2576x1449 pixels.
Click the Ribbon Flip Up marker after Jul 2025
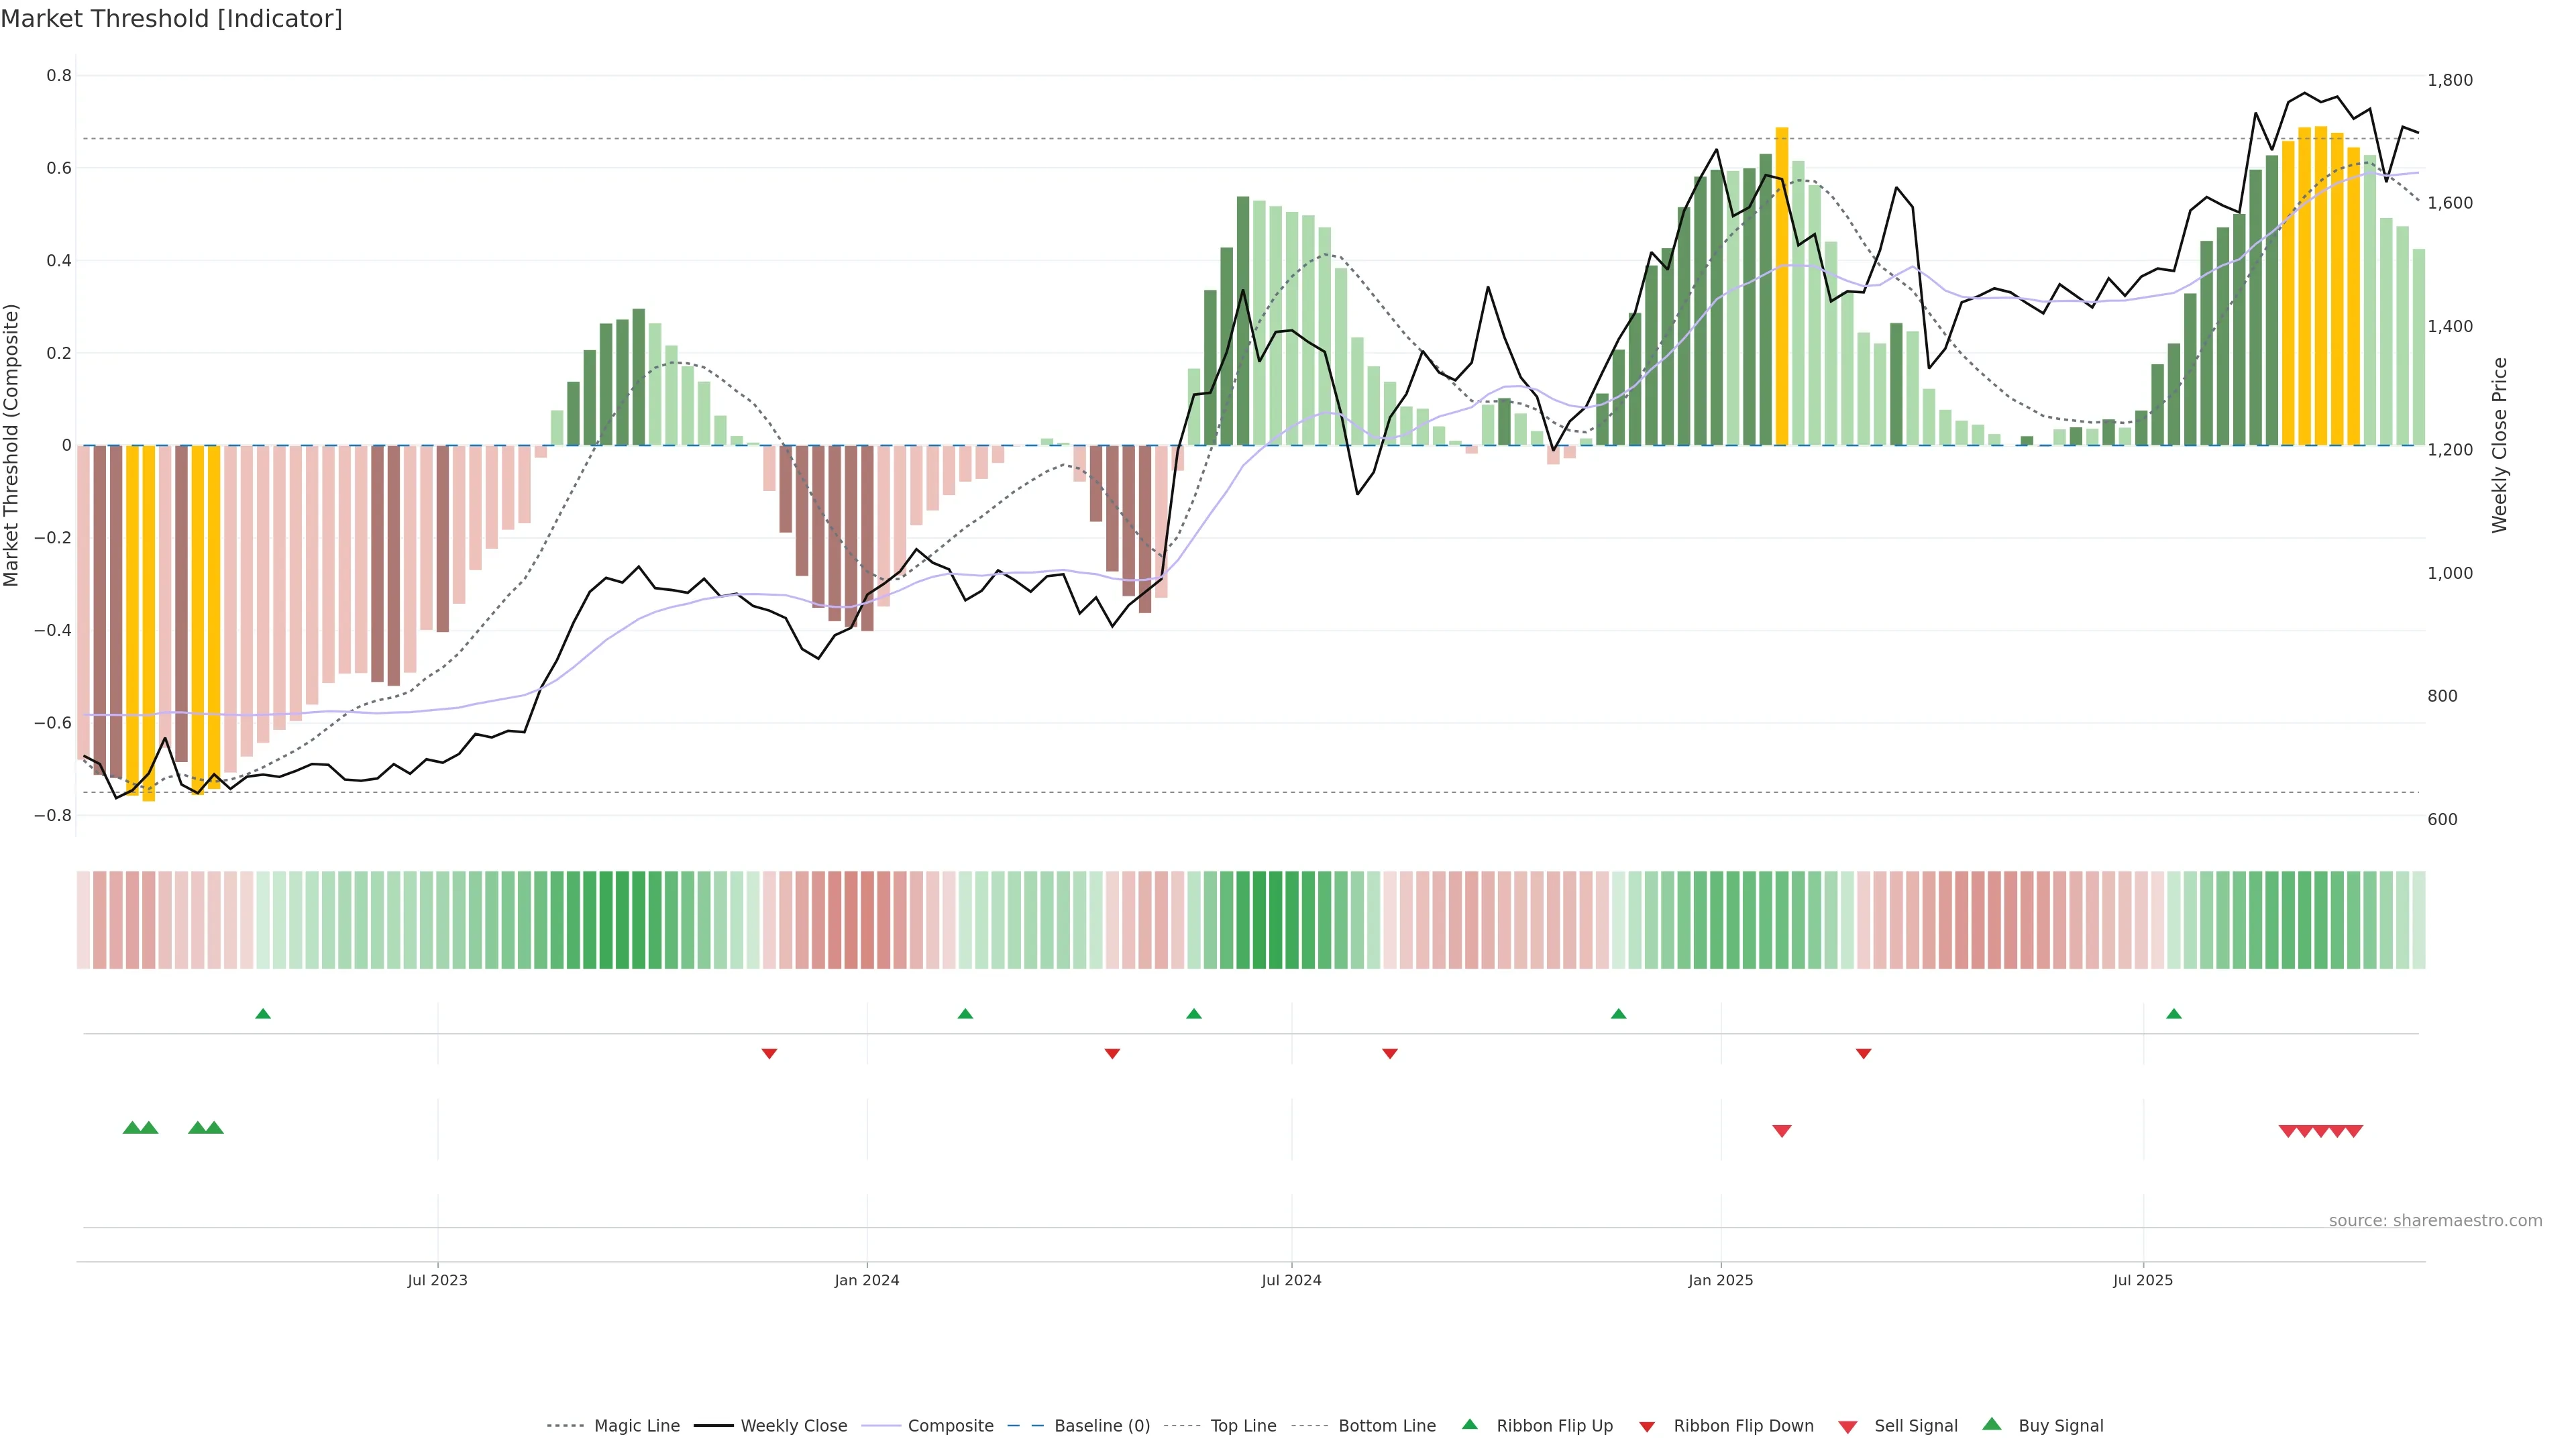tap(2174, 1014)
